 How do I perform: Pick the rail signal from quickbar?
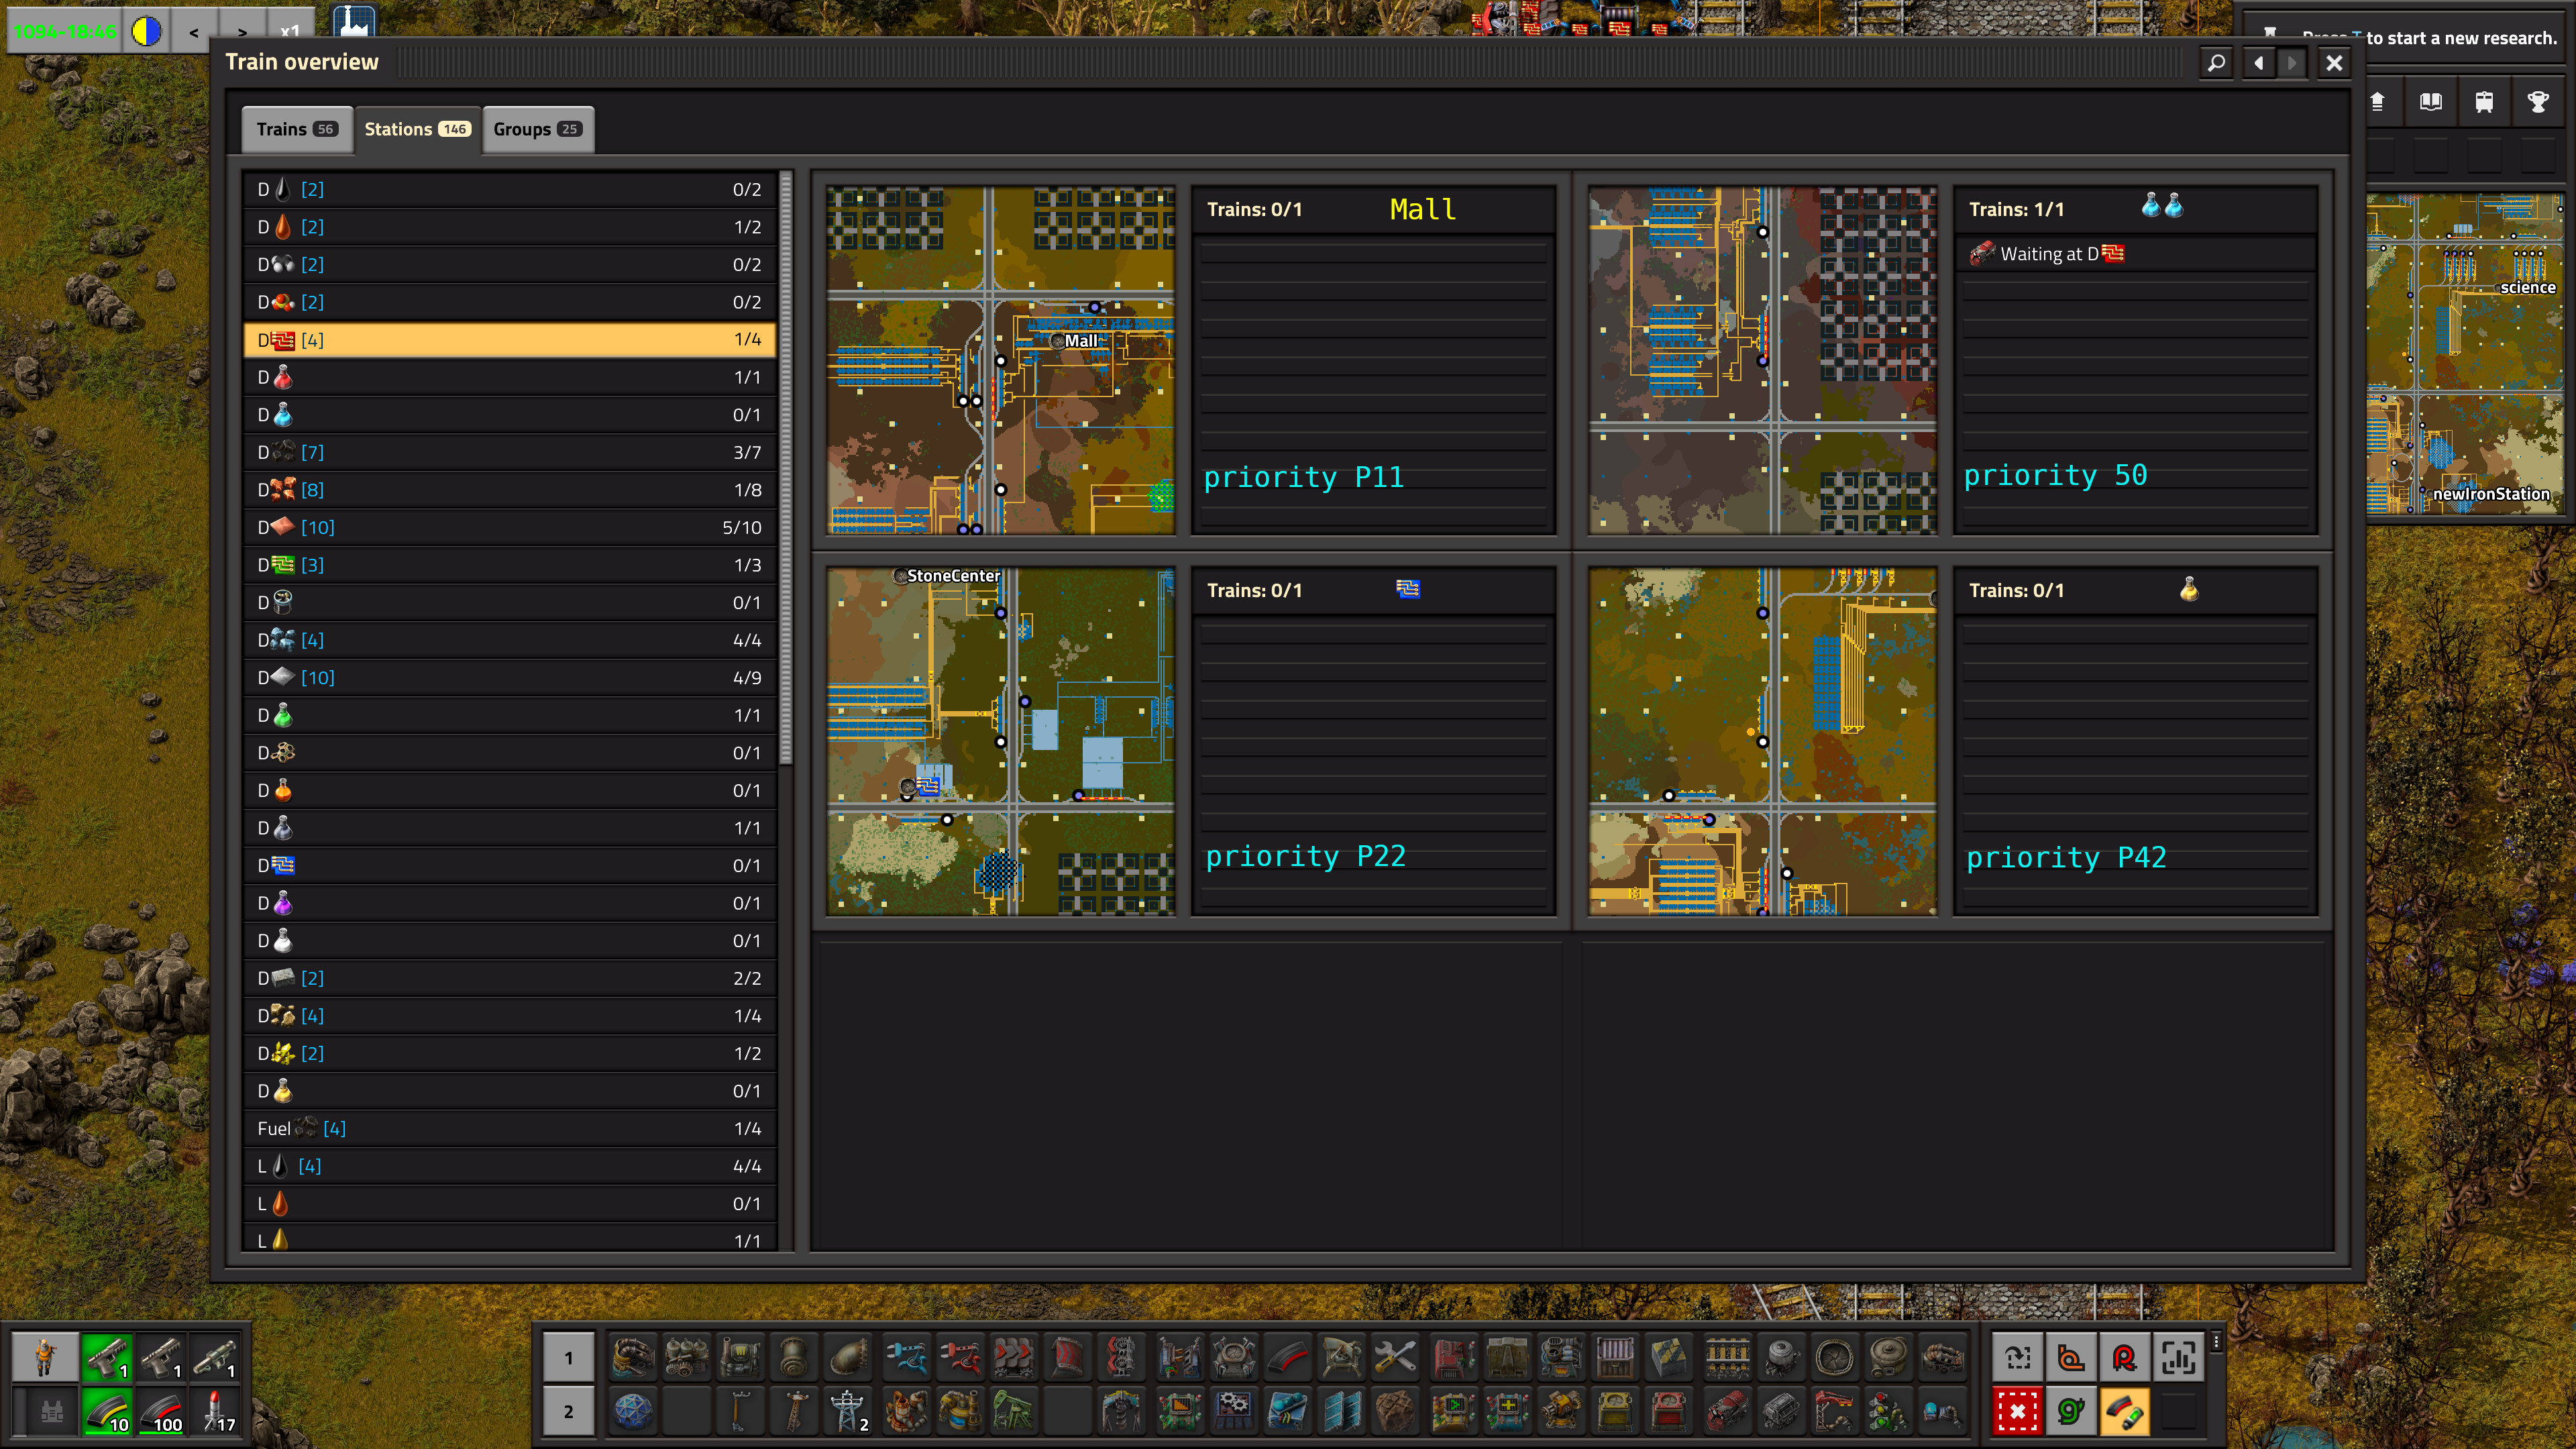pyautogui.click(x=1888, y=1411)
